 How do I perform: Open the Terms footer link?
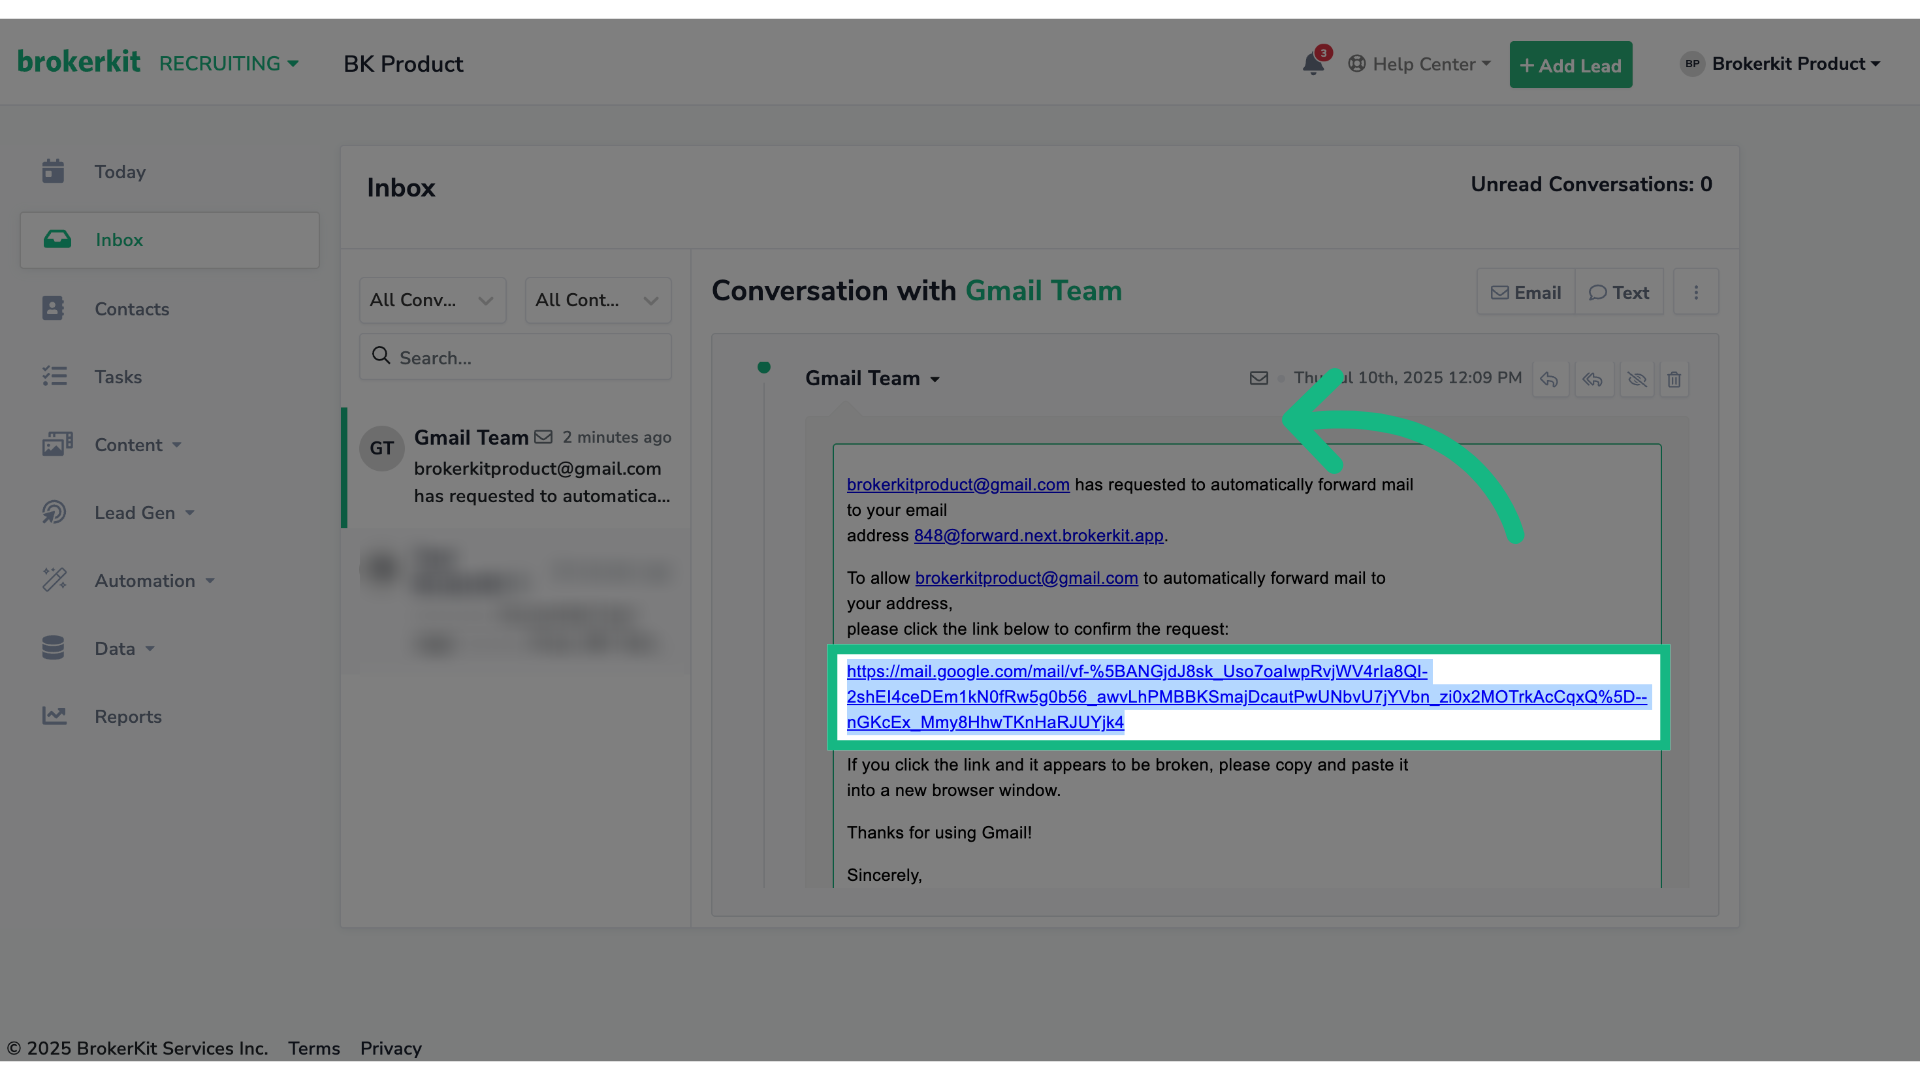coord(314,1049)
